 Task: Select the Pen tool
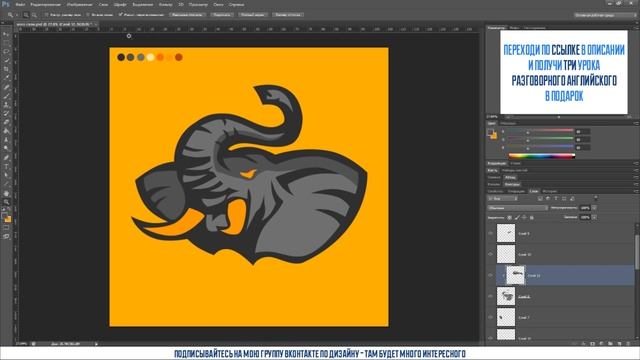pos(6,158)
